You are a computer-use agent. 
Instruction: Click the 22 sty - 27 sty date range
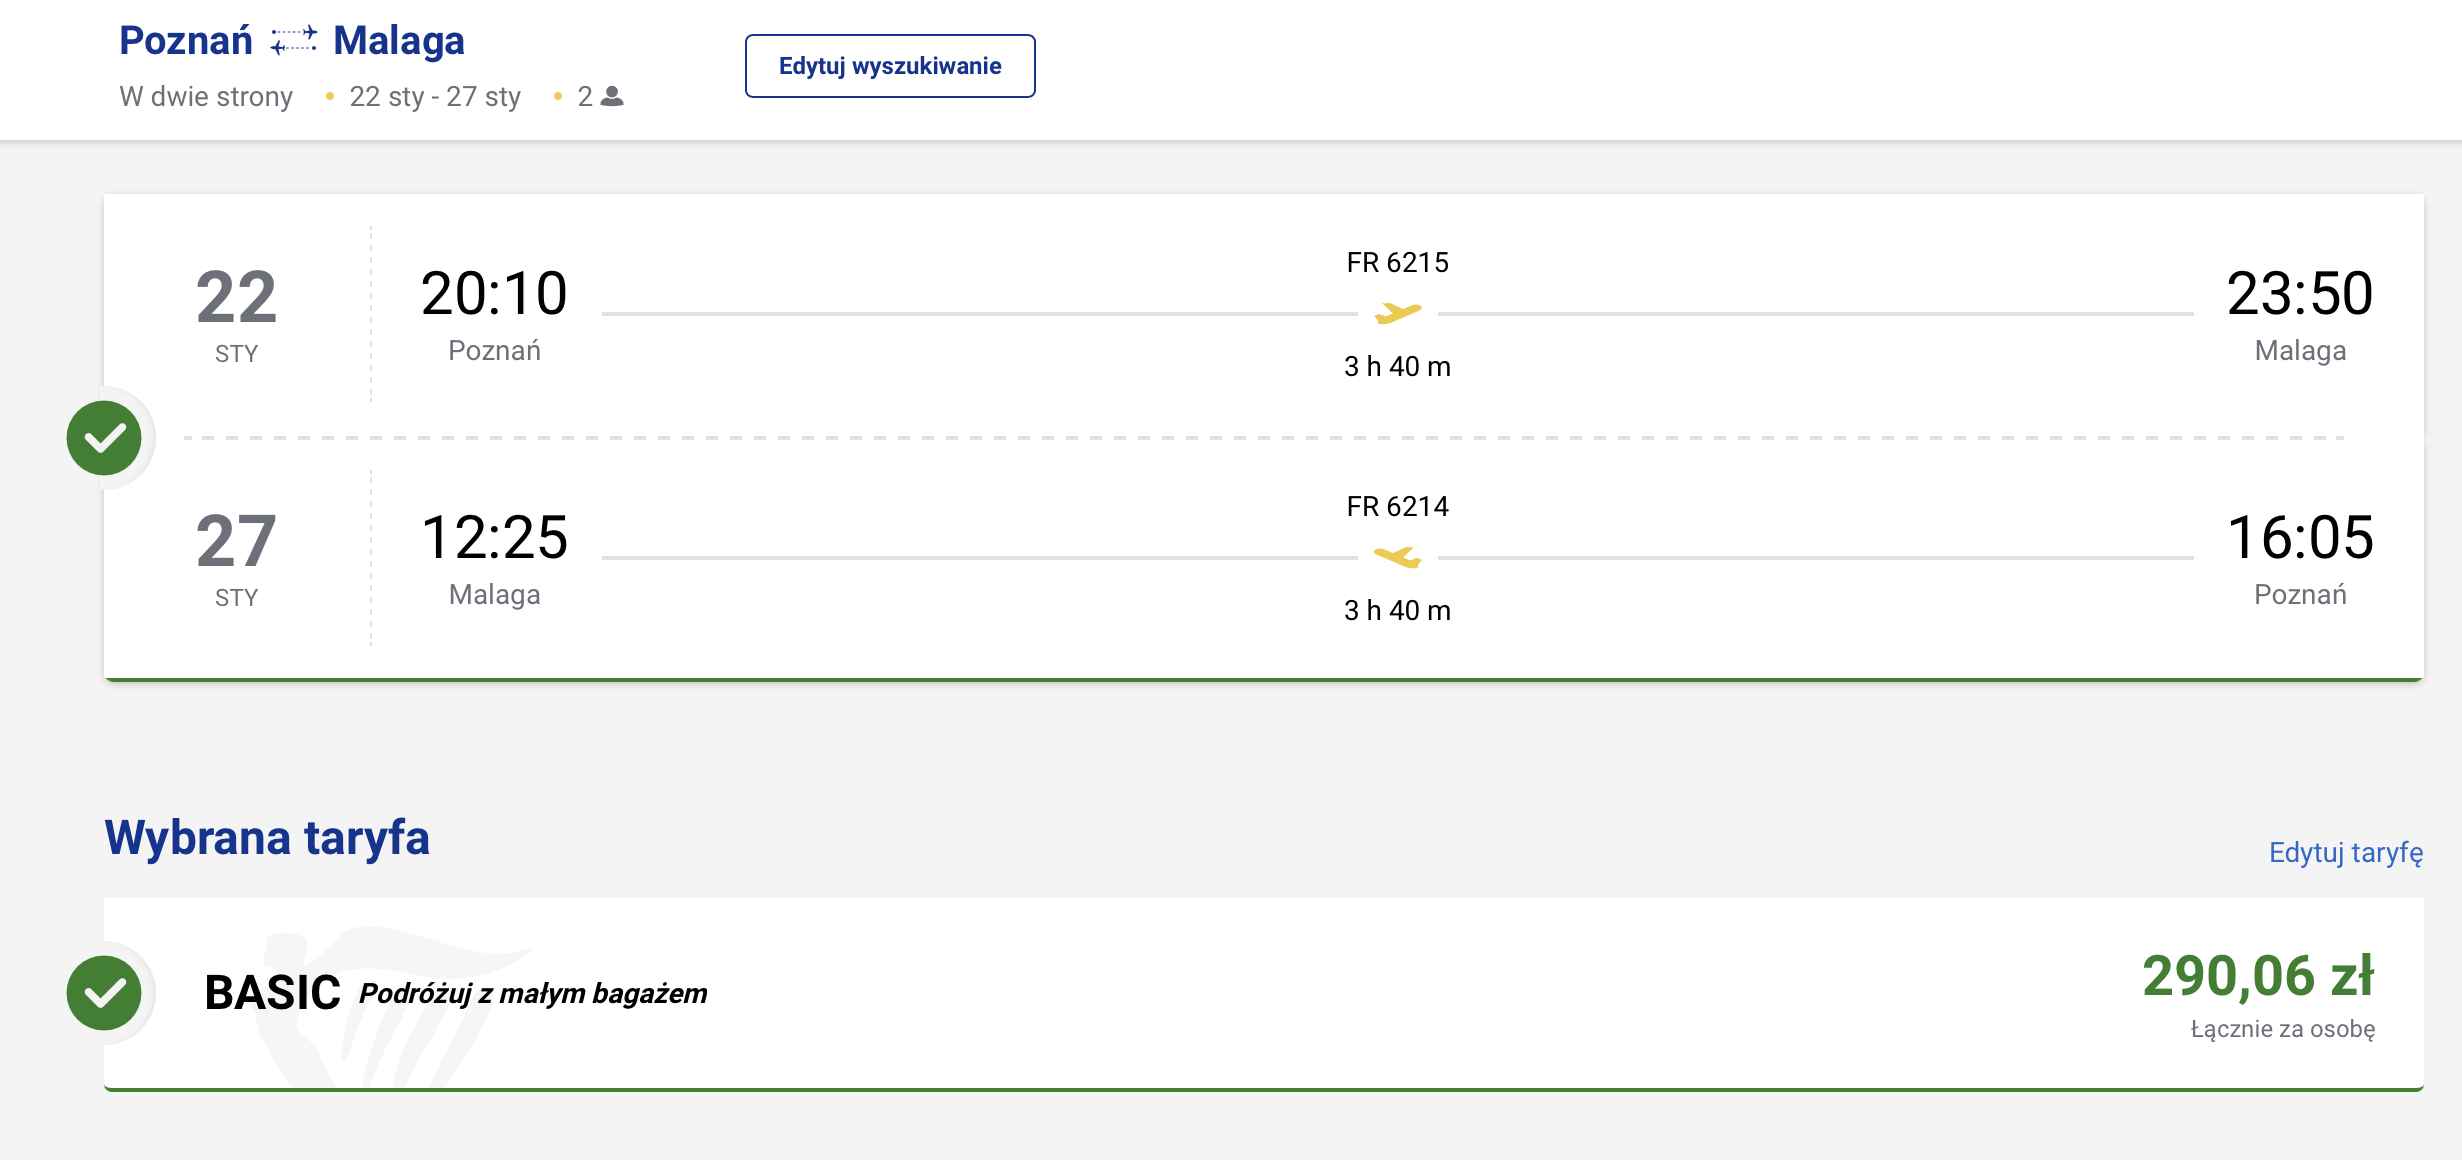point(435,96)
